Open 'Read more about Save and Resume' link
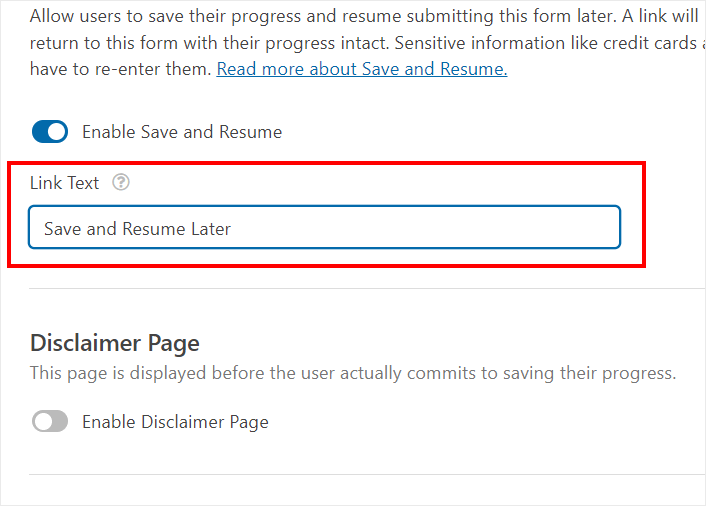The height and width of the screenshot is (506, 706). [362, 69]
